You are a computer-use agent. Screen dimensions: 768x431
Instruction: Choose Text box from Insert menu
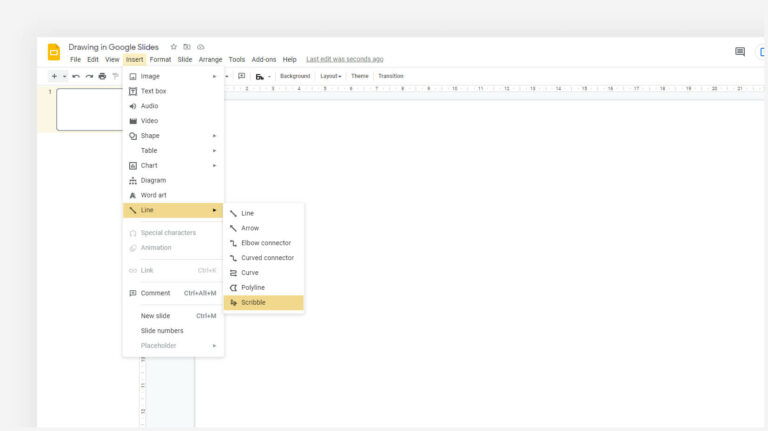pyautogui.click(x=173, y=91)
